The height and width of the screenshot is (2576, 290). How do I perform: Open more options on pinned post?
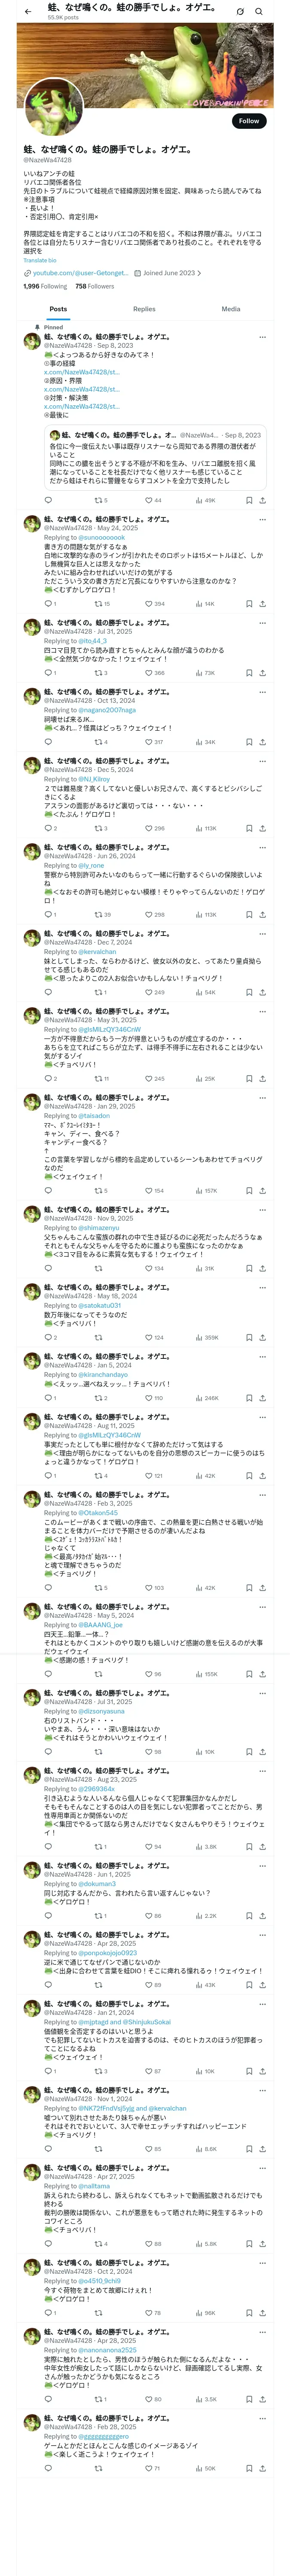(263, 337)
